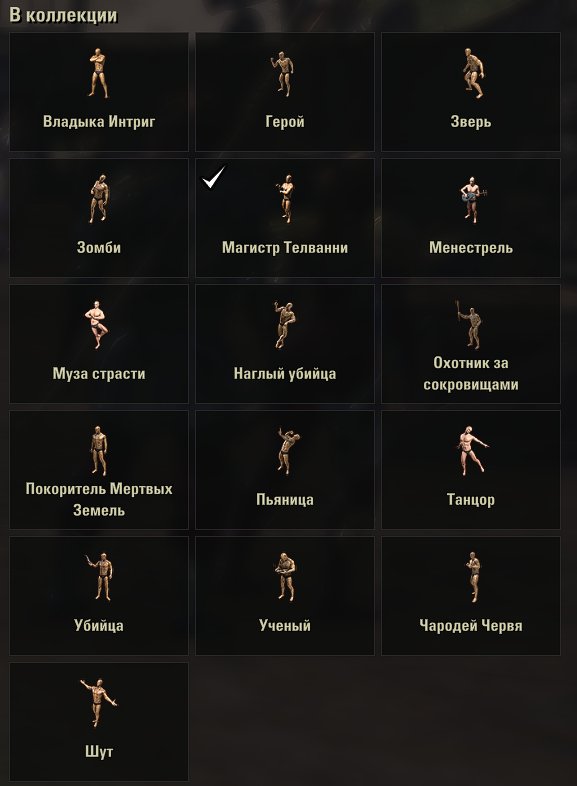Viewport: 577px width, 786px height.
Task: Select the Пьяница personality tile
Action: (x=285, y=470)
